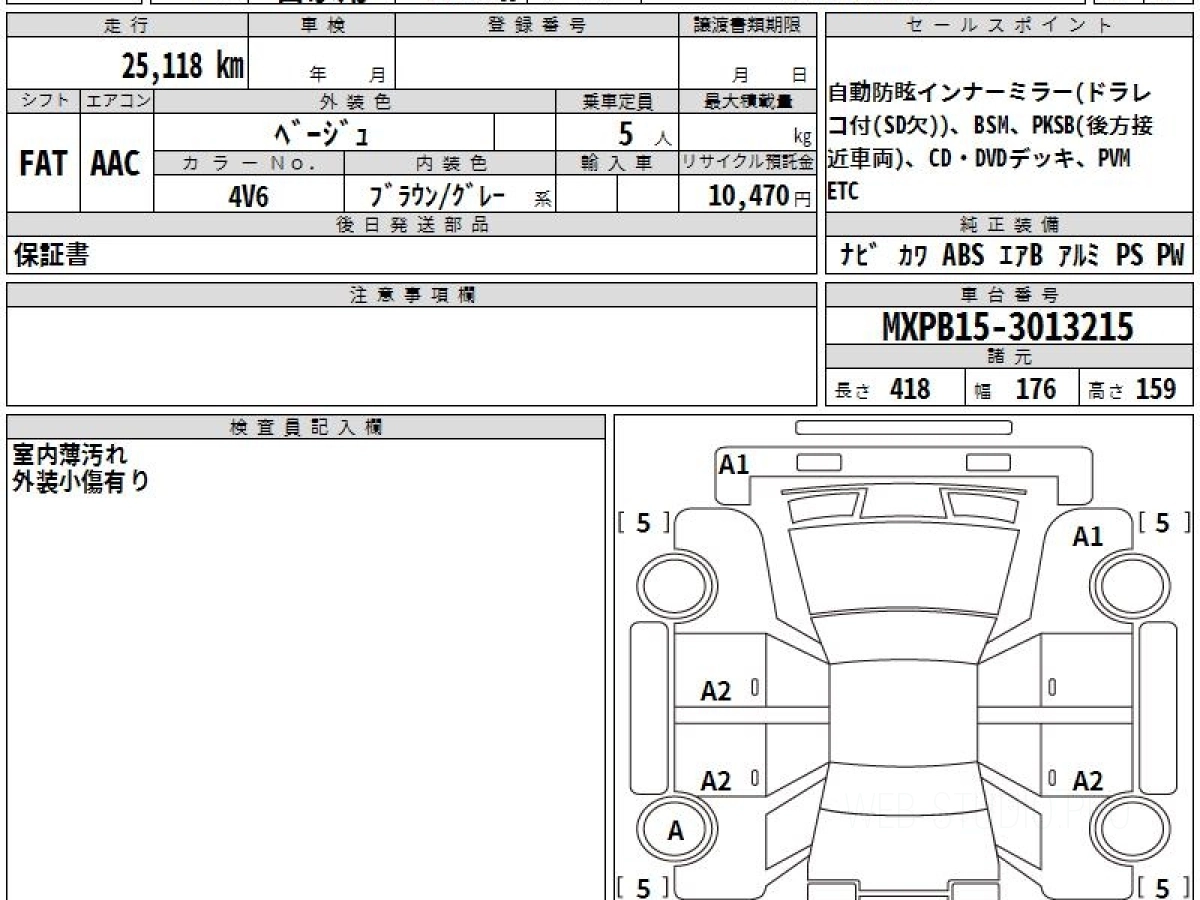Click the windshield area of car diagram
The image size is (1200, 900).
[902, 570]
